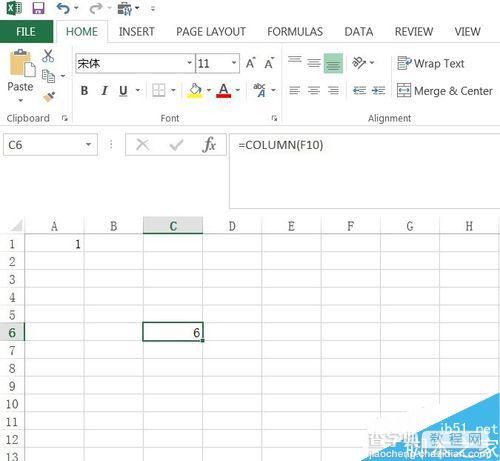Apply the yellow fill color swatch
This screenshot has height=461, width=500.
pos(195,90)
